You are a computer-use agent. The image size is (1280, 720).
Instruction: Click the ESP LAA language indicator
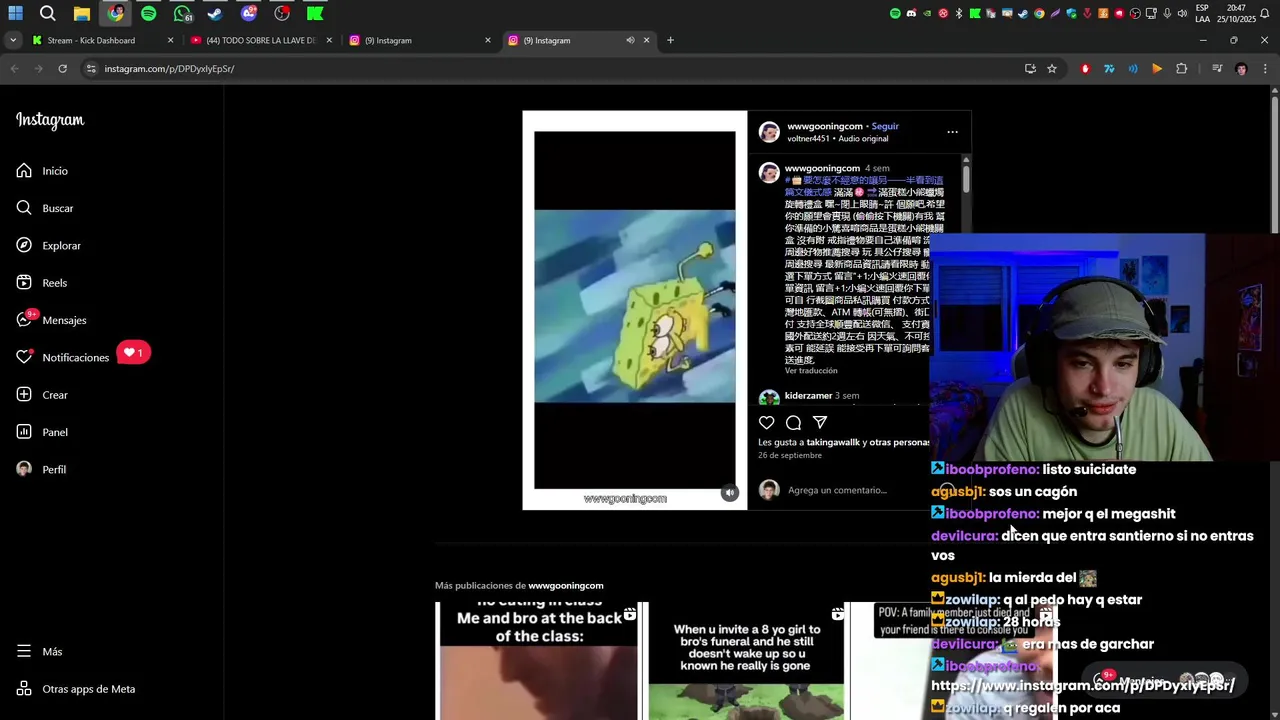(x=1202, y=13)
